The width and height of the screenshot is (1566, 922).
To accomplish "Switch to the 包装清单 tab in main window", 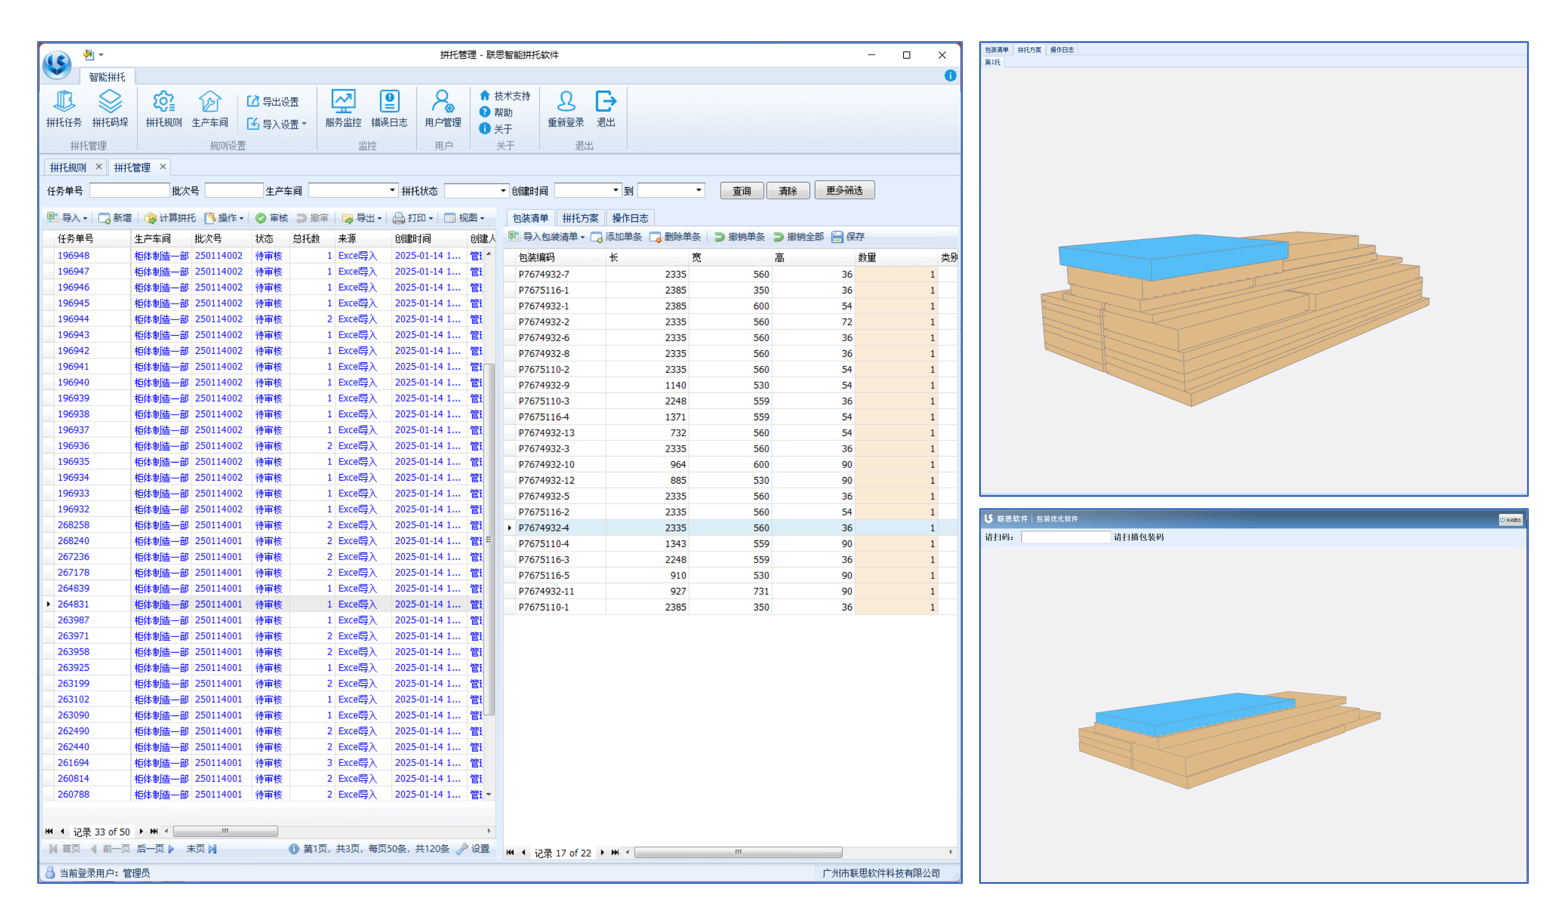I will point(530,218).
